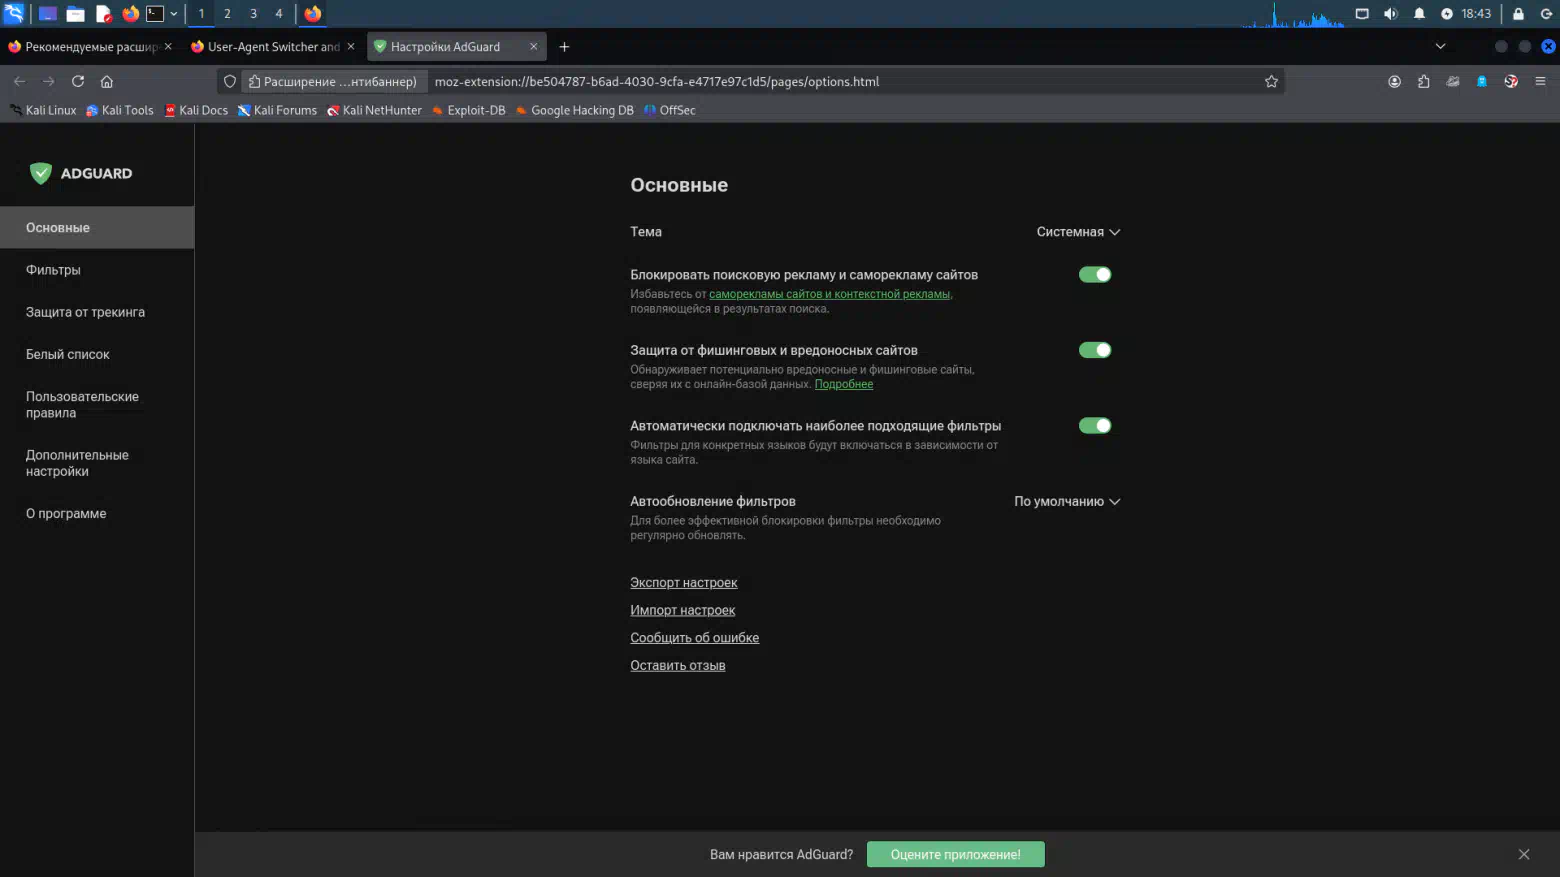Expand the list all tabs chevron

pyautogui.click(x=1440, y=47)
